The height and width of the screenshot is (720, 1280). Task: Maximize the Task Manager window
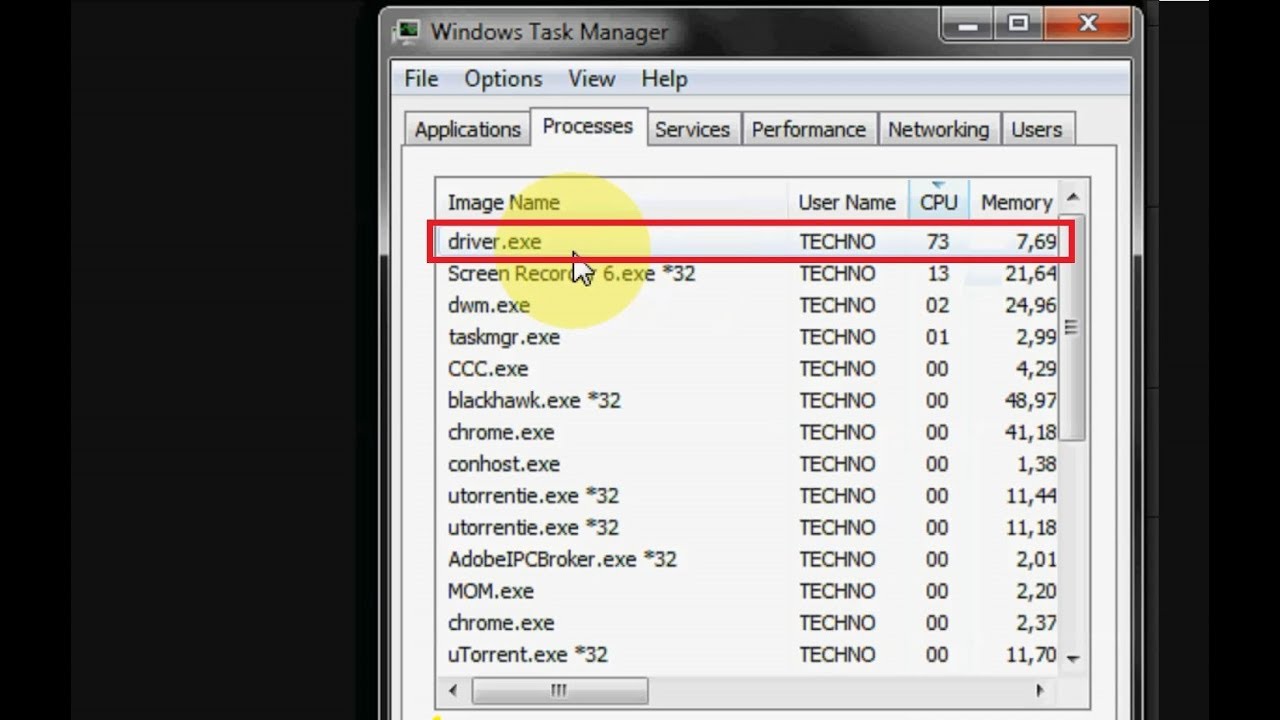tap(1017, 23)
